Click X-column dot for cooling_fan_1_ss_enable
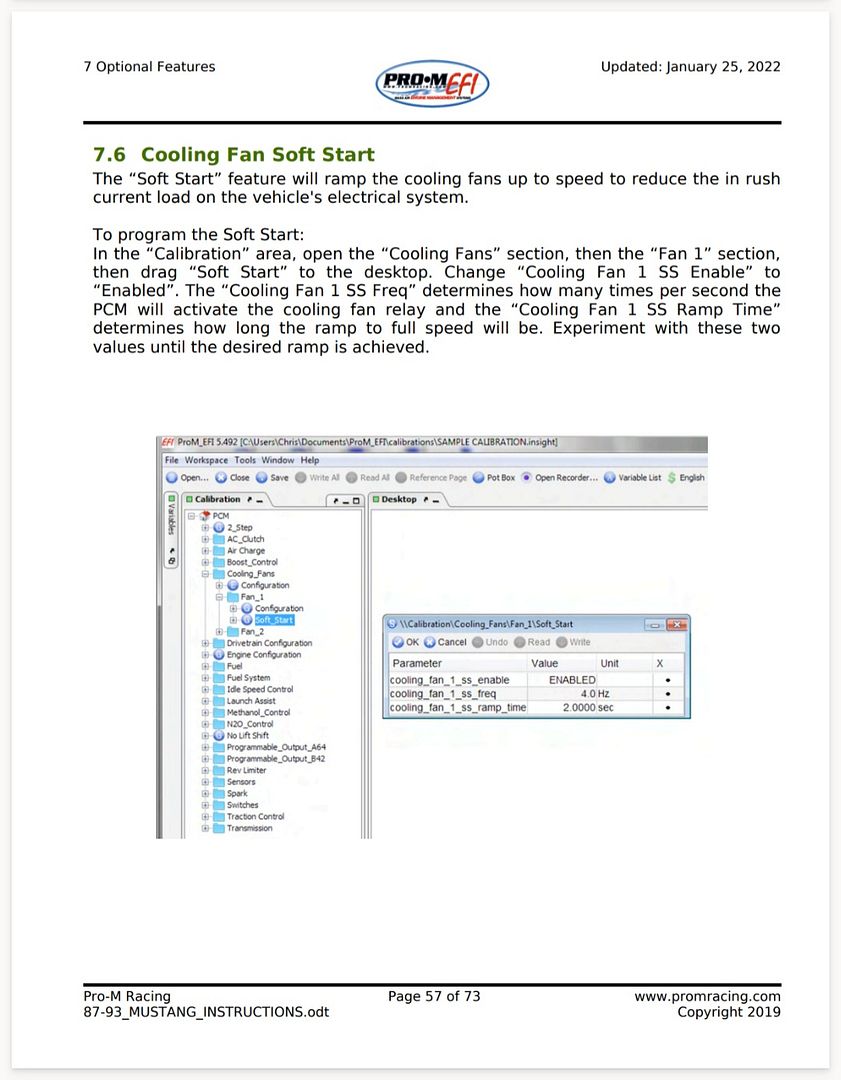This screenshot has width=841, height=1080. coord(668,680)
